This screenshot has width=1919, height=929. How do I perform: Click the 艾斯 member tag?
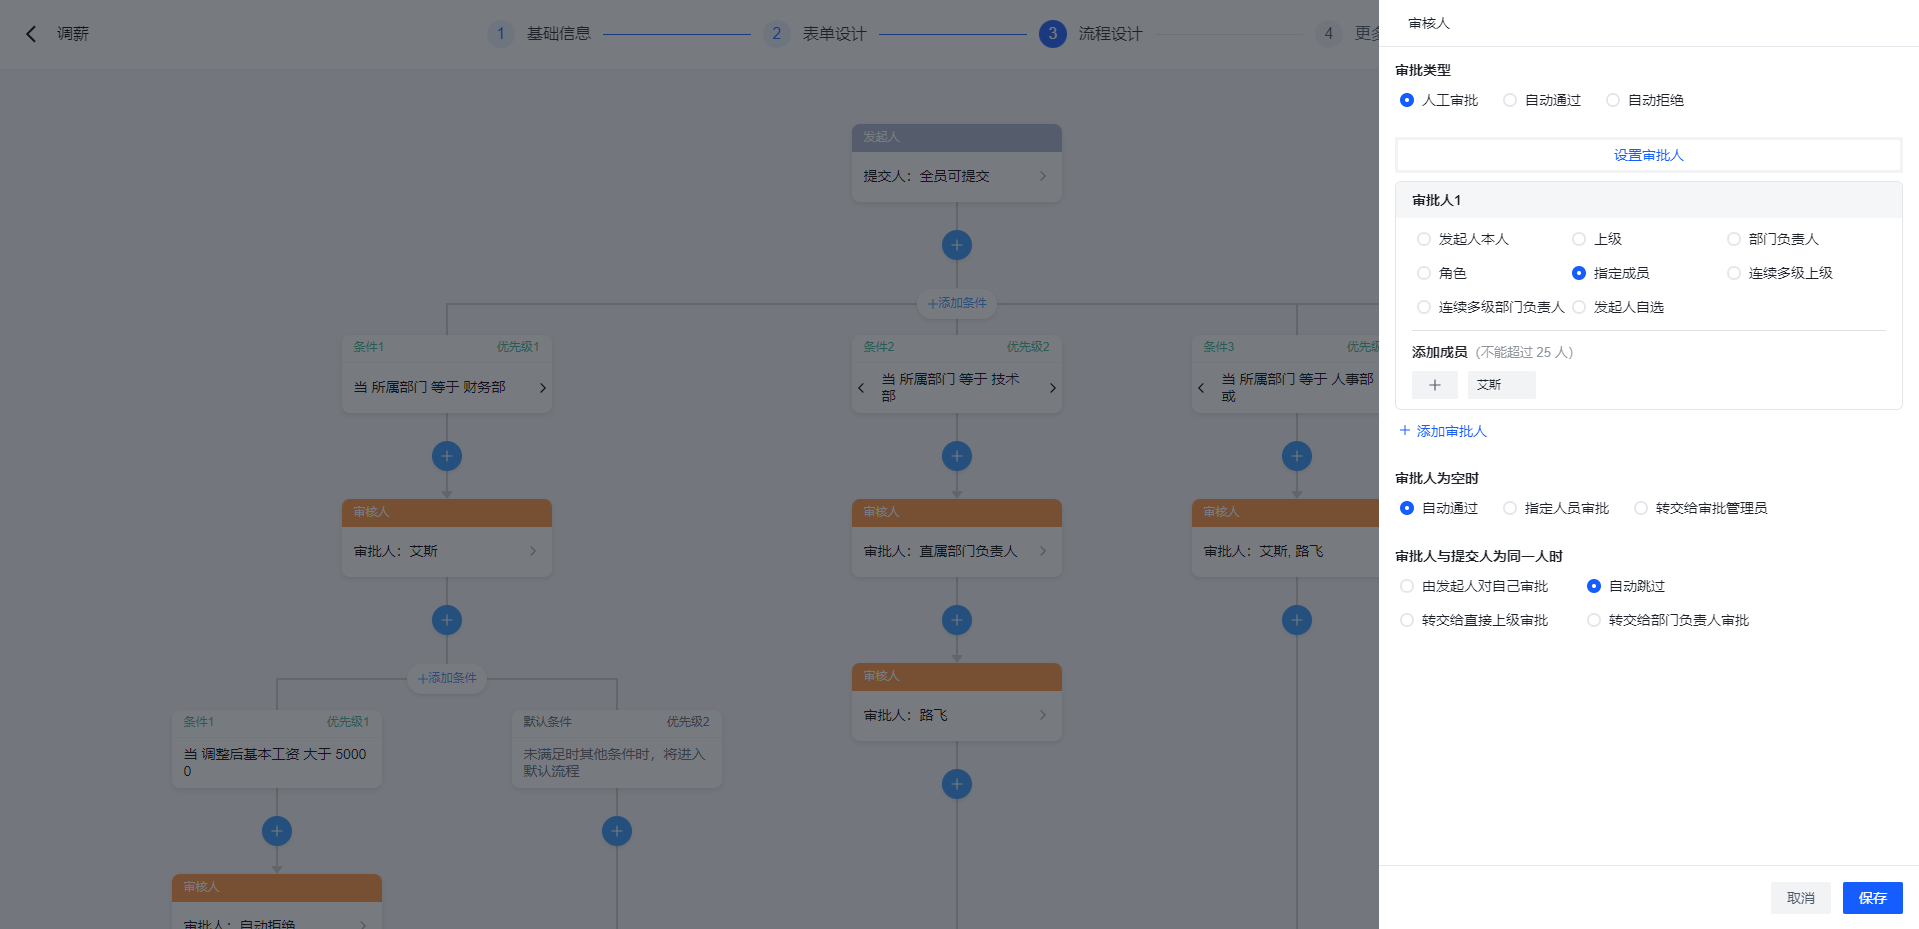pos(1501,384)
